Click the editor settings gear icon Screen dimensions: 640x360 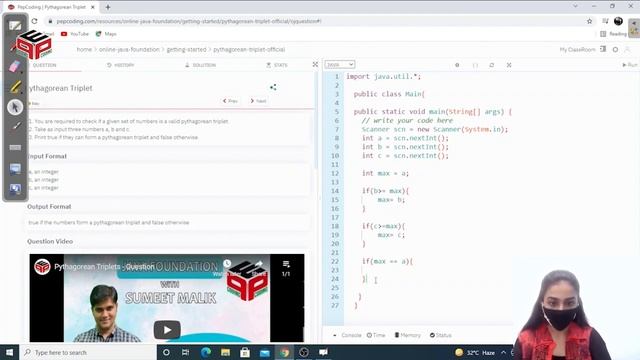pos(457,65)
